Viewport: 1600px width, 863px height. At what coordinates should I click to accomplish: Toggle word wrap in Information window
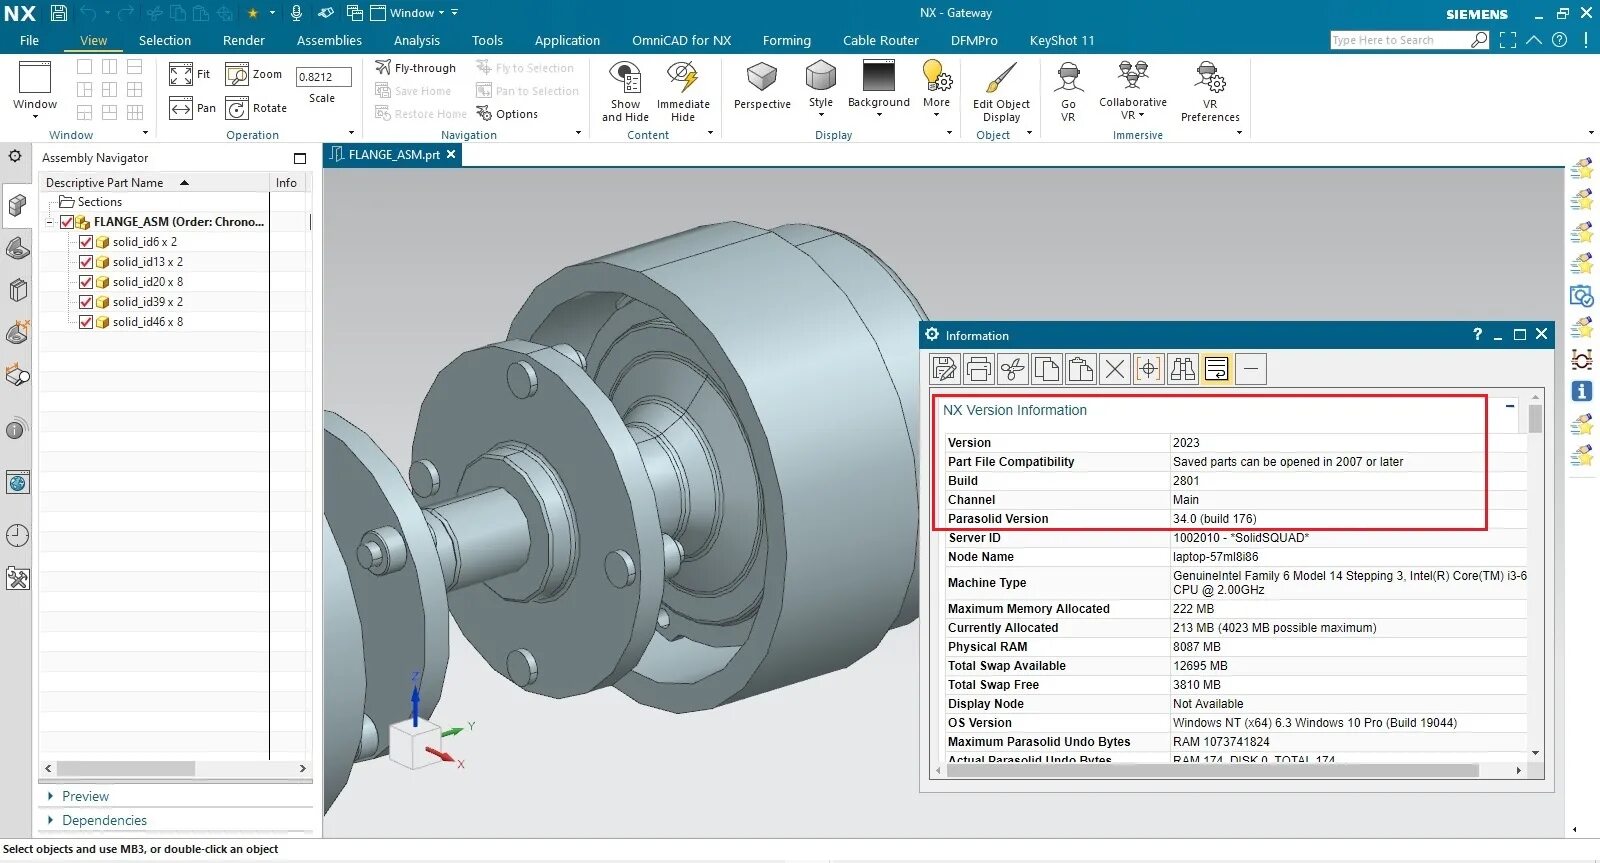(1217, 369)
